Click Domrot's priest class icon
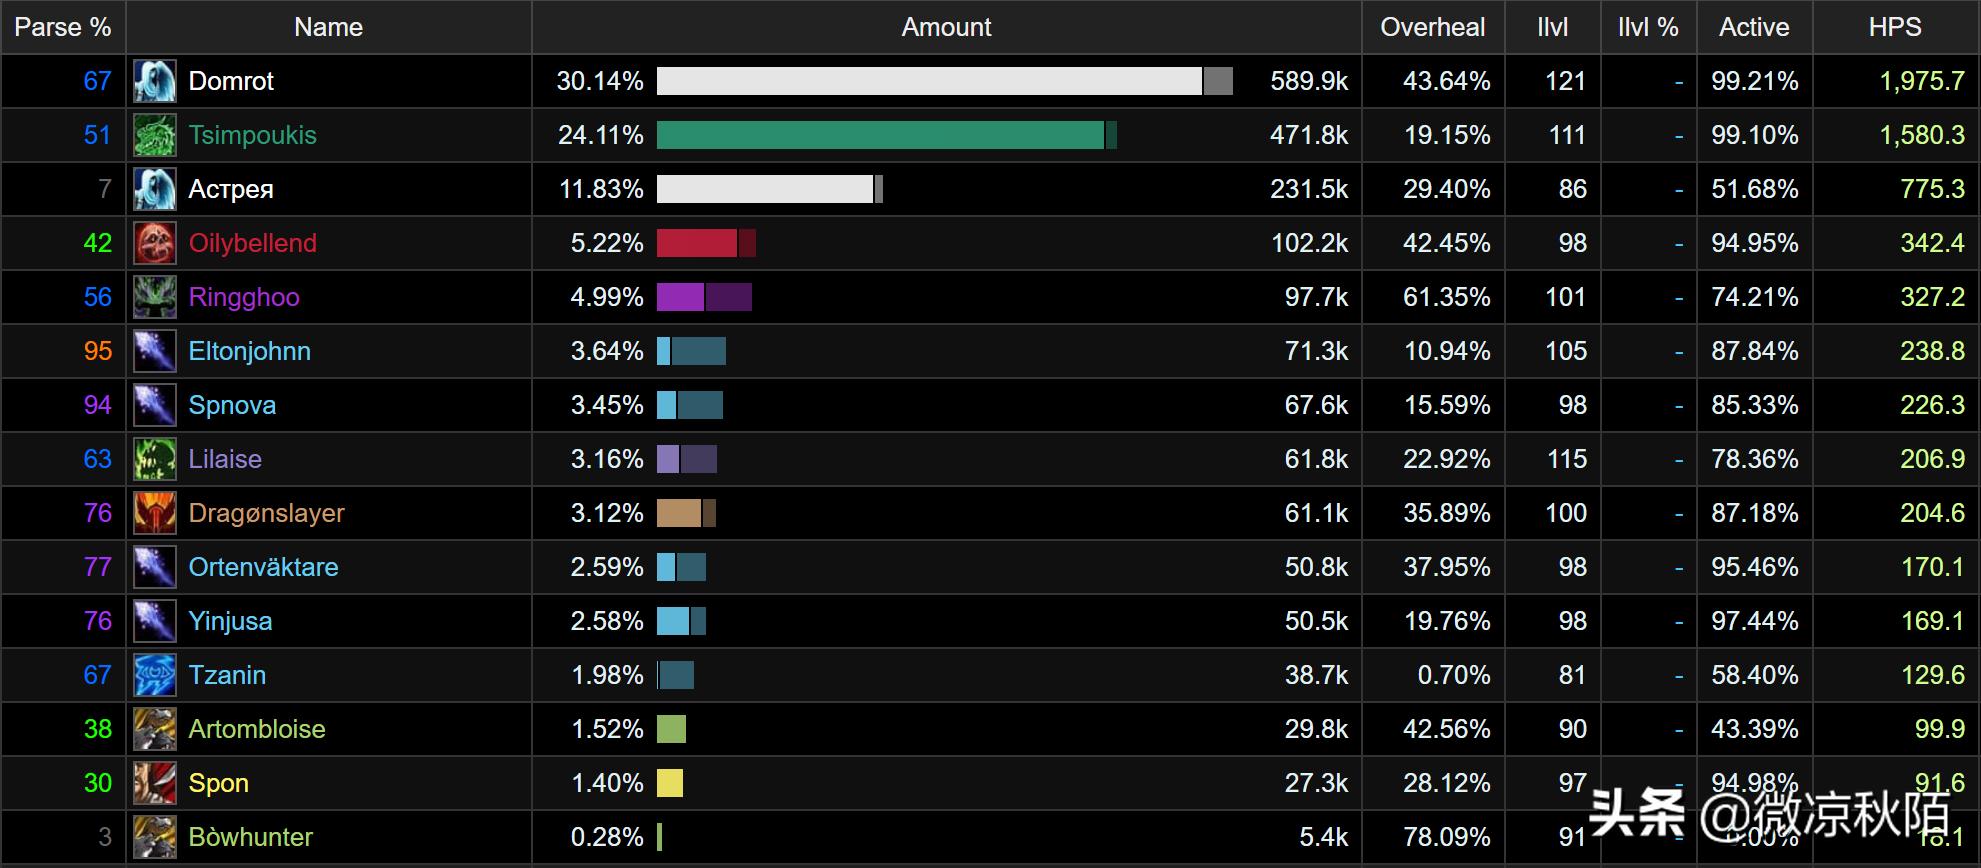 pos(155,81)
